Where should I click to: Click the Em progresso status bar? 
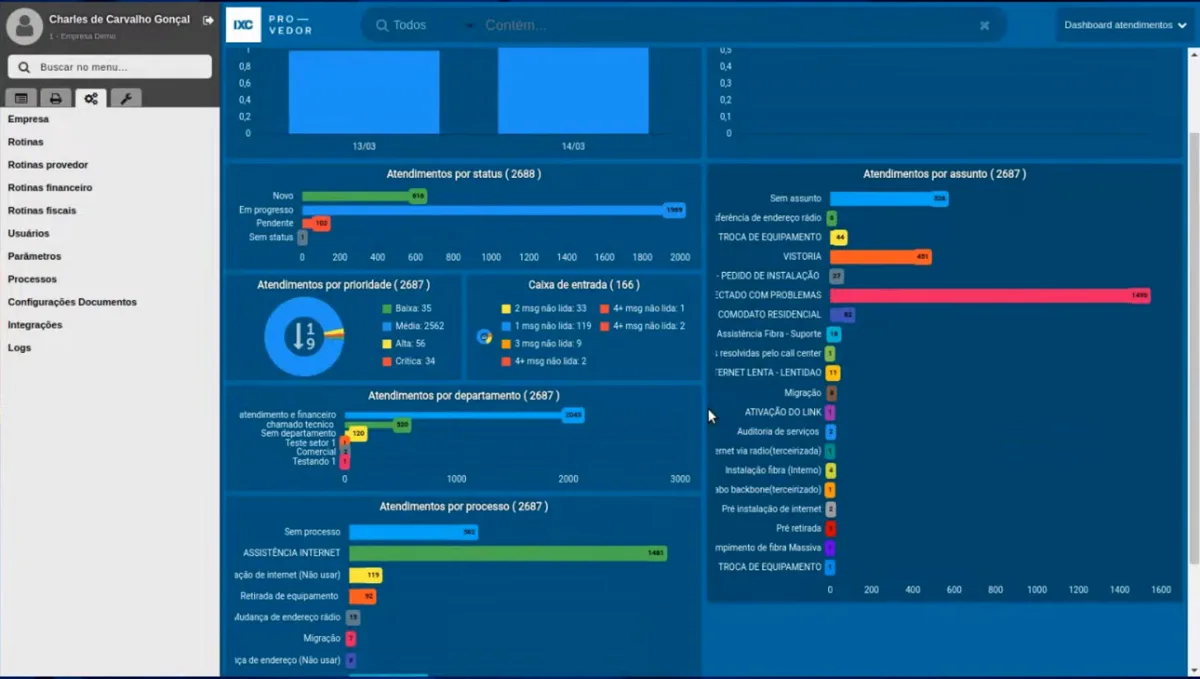click(494, 210)
